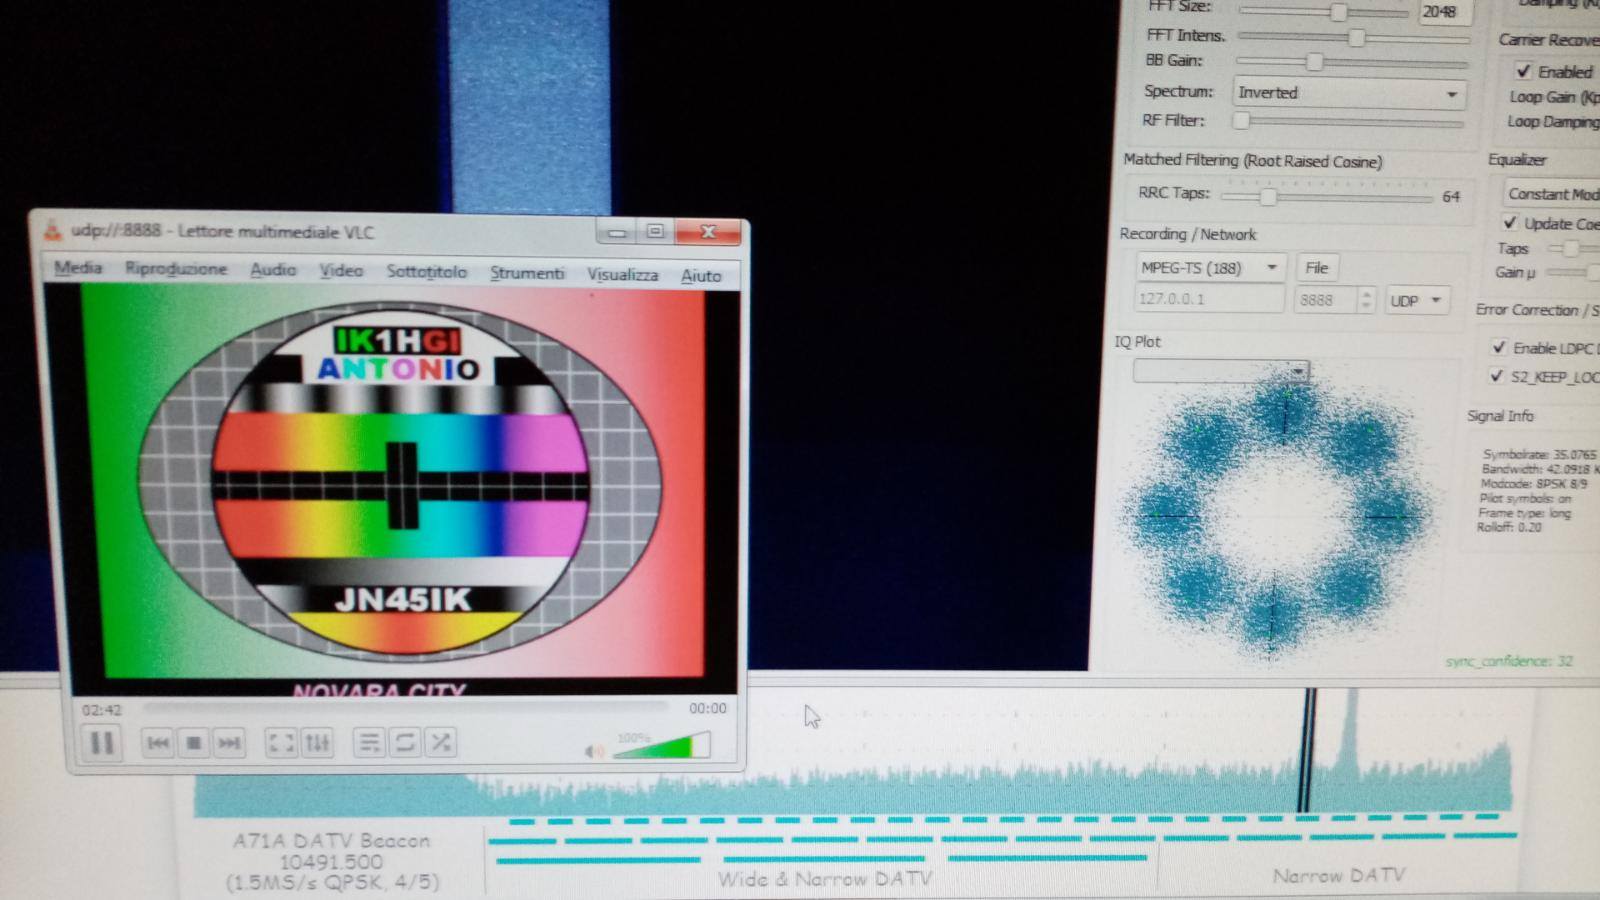
Task: Skip to next media in VLC
Action: click(229, 743)
